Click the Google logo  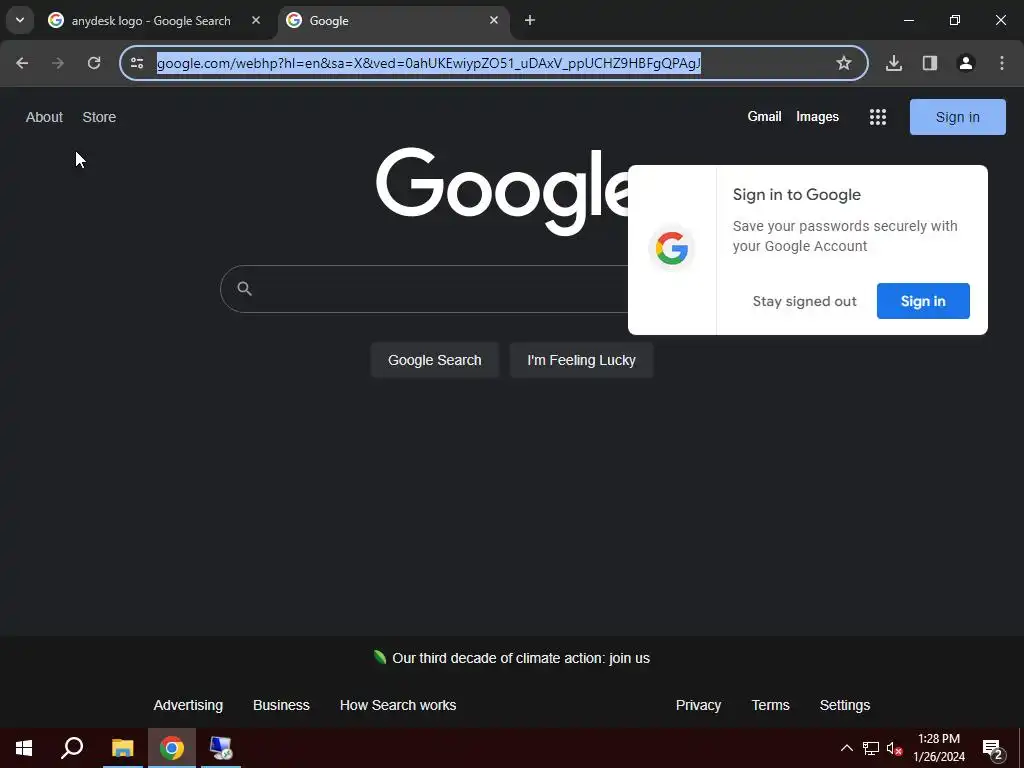[x=502, y=190]
